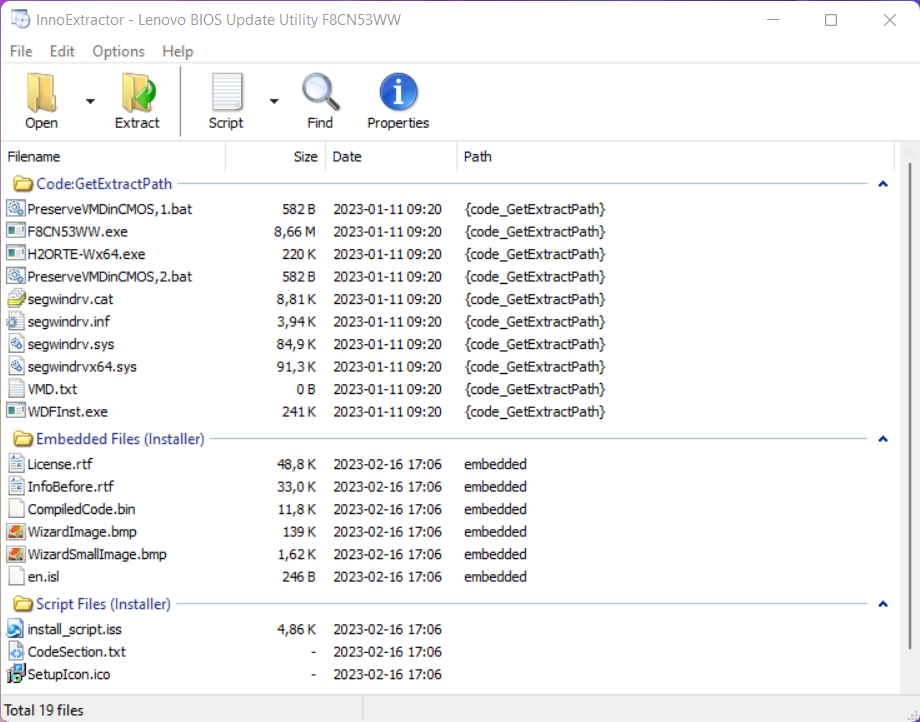Sort by the Path column header

tap(675, 157)
